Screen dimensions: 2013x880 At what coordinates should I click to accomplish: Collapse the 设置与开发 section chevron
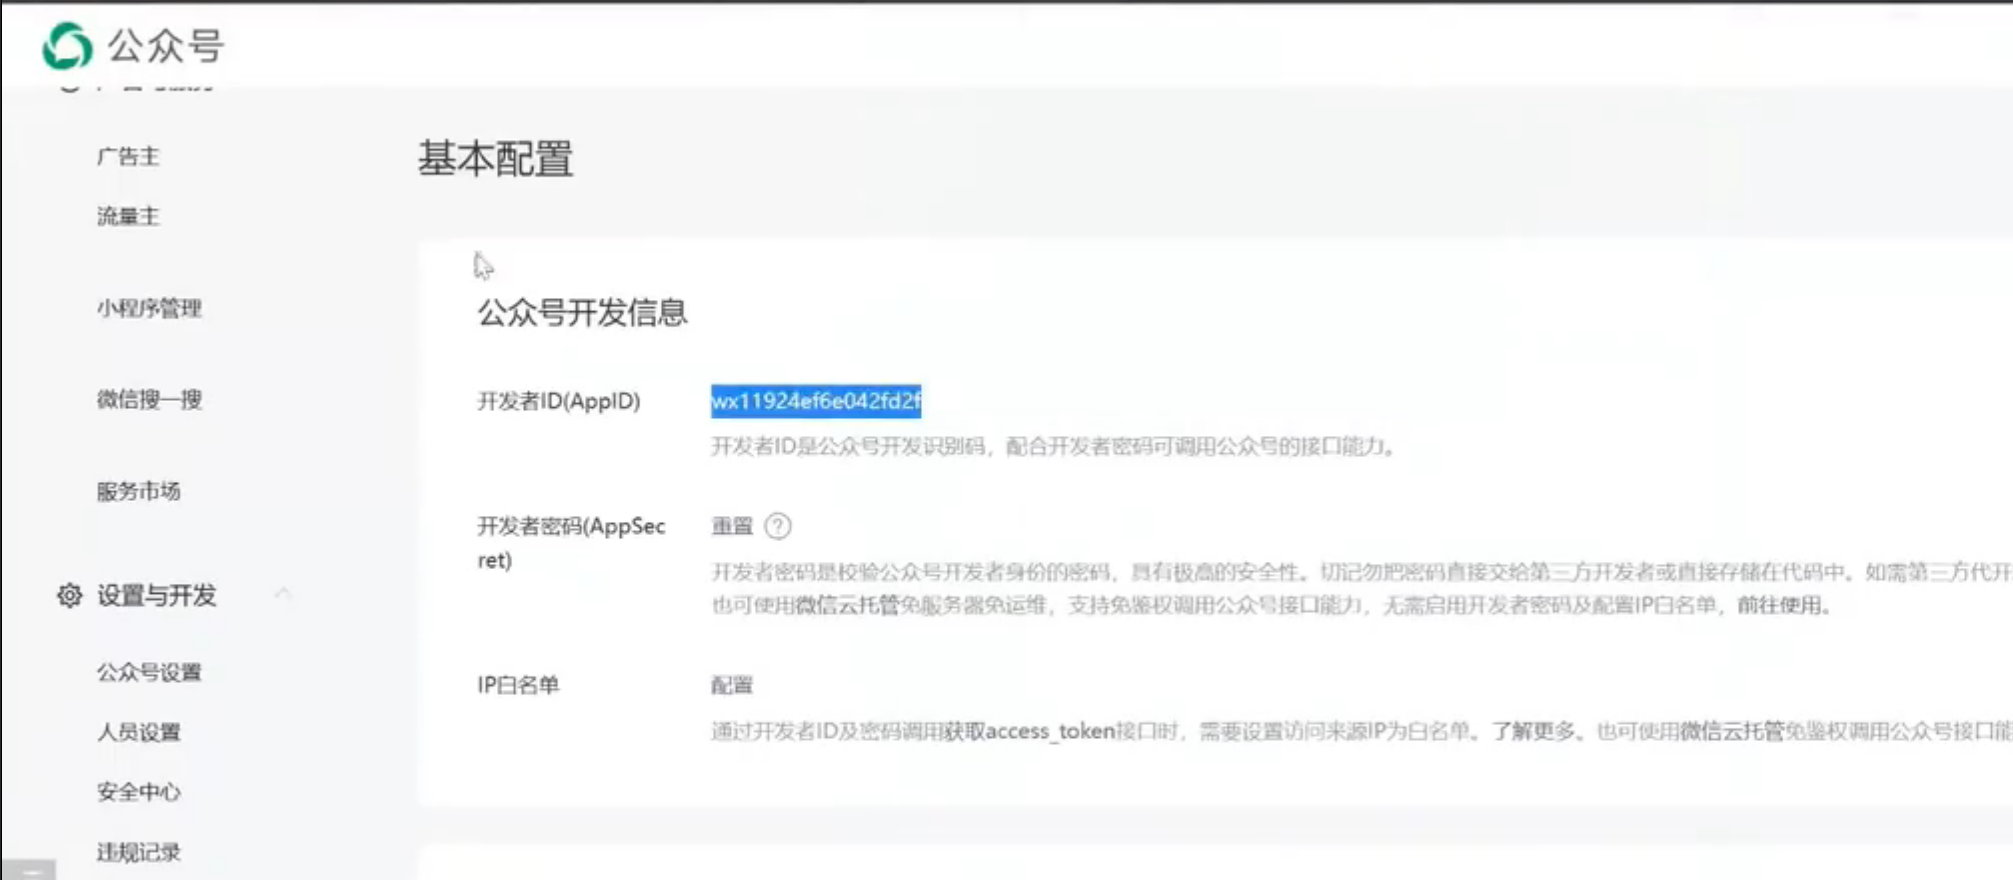(284, 594)
